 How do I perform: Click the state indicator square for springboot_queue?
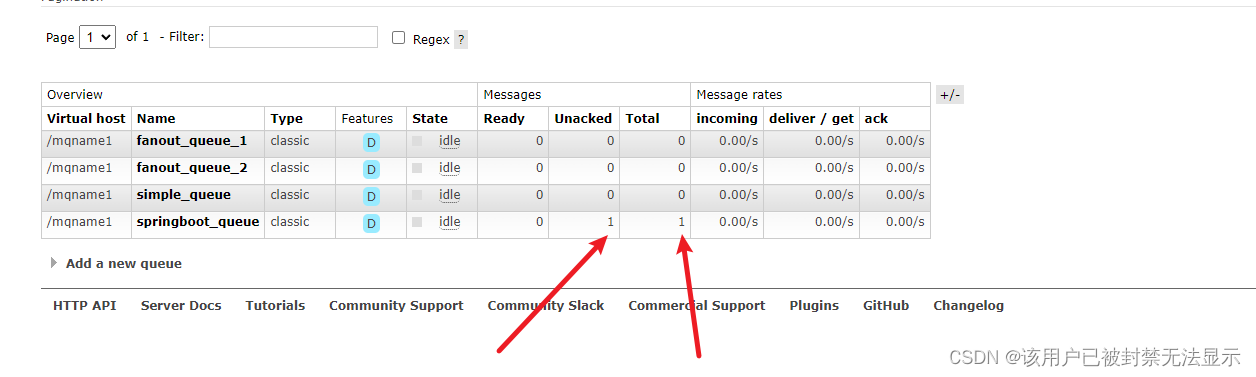coord(417,222)
